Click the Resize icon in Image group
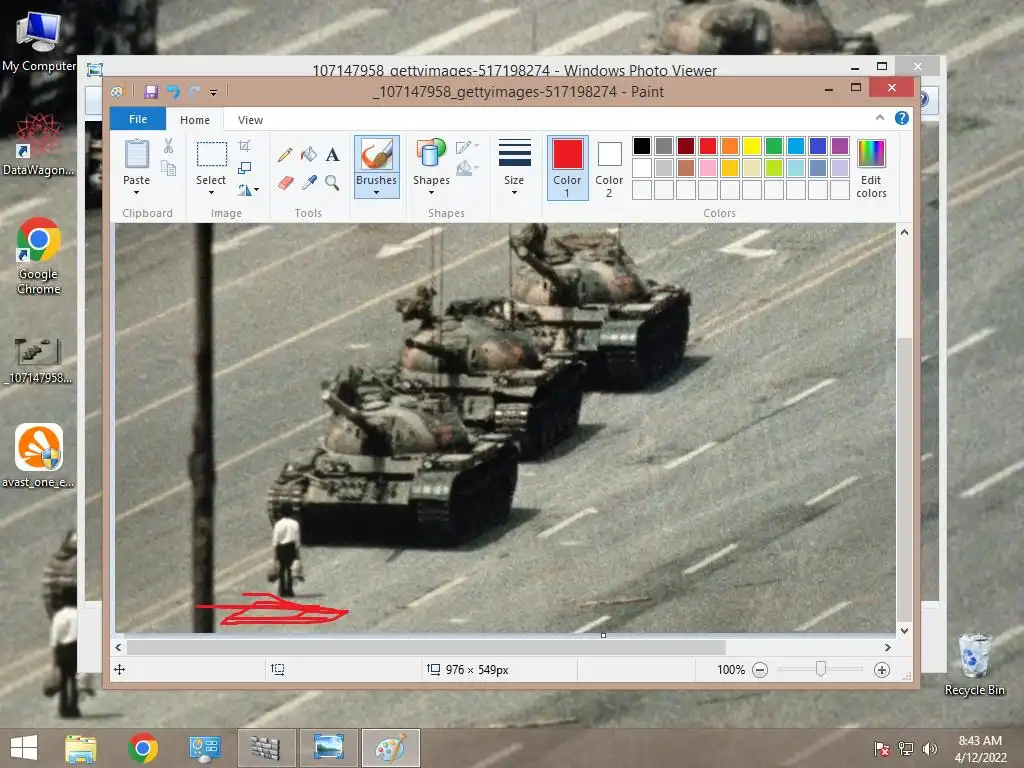Viewport: 1024px width, 768px height. pyautogui.click(x=245, y=168)
